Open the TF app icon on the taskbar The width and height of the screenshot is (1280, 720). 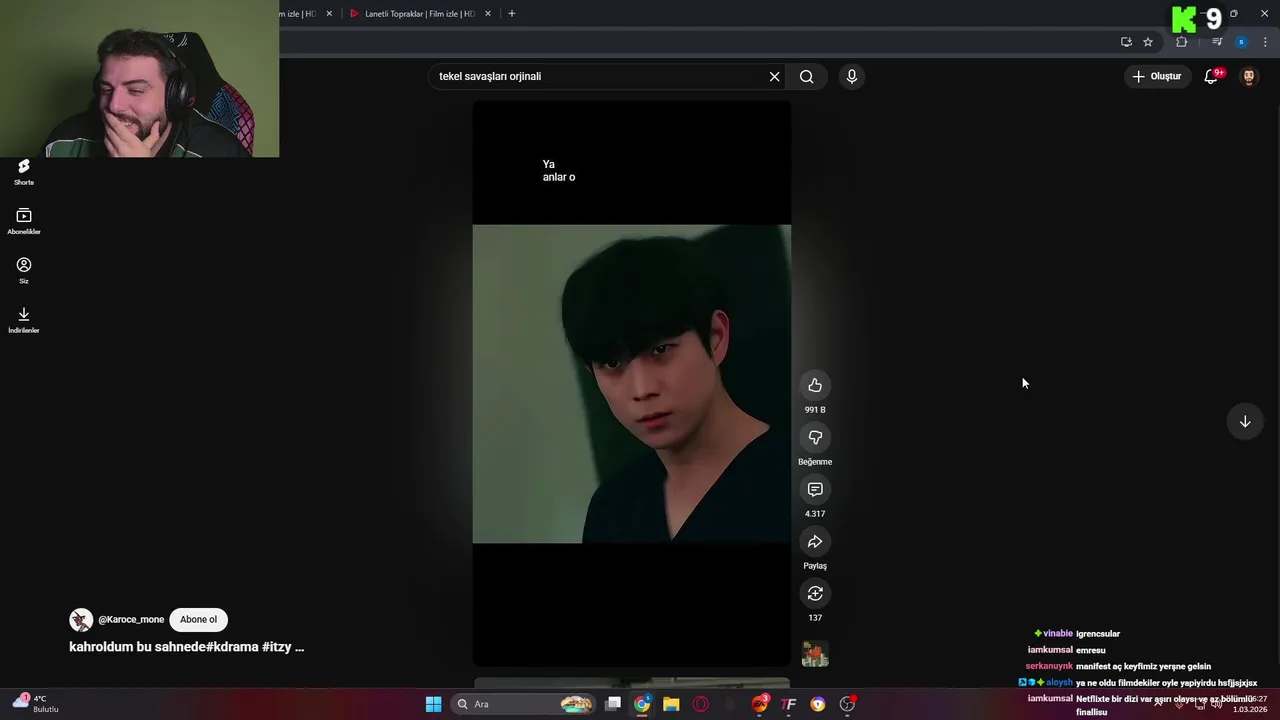tap(788, 704)
